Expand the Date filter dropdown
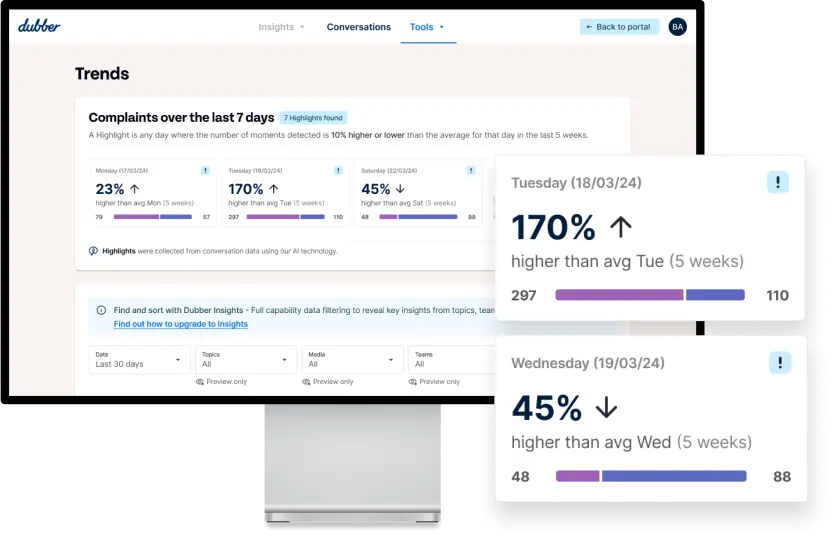Viewport: 834px width, 540px height. [139, 359]
